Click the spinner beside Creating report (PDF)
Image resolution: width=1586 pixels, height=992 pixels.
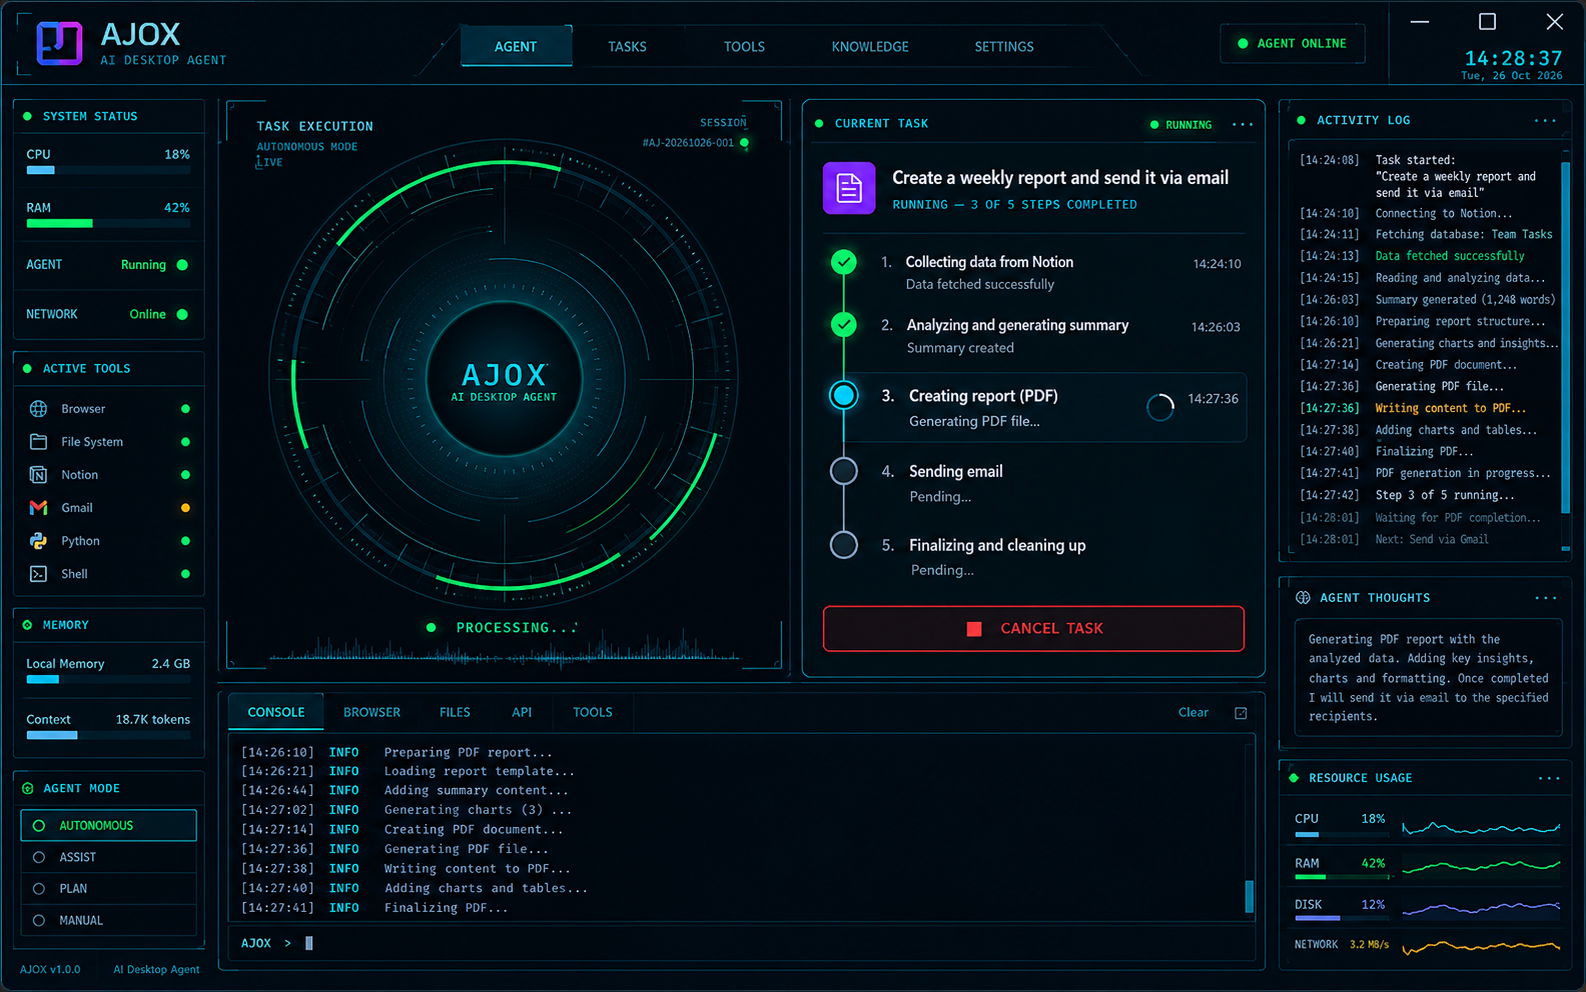coord(1160,407)
